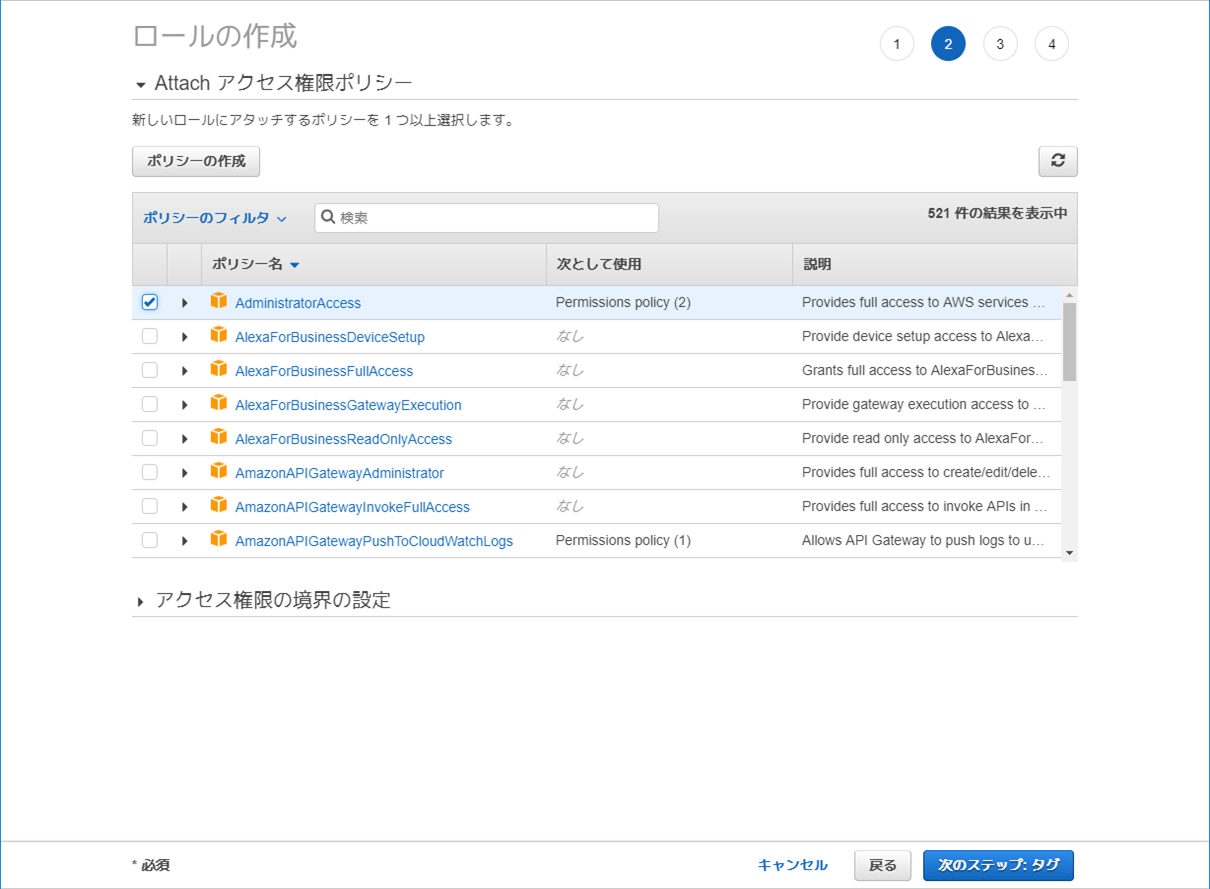The image size is (1210, 889).
Task: Check the AlexaForBusinessDeviceSetup policy
Action: (149, 336)
